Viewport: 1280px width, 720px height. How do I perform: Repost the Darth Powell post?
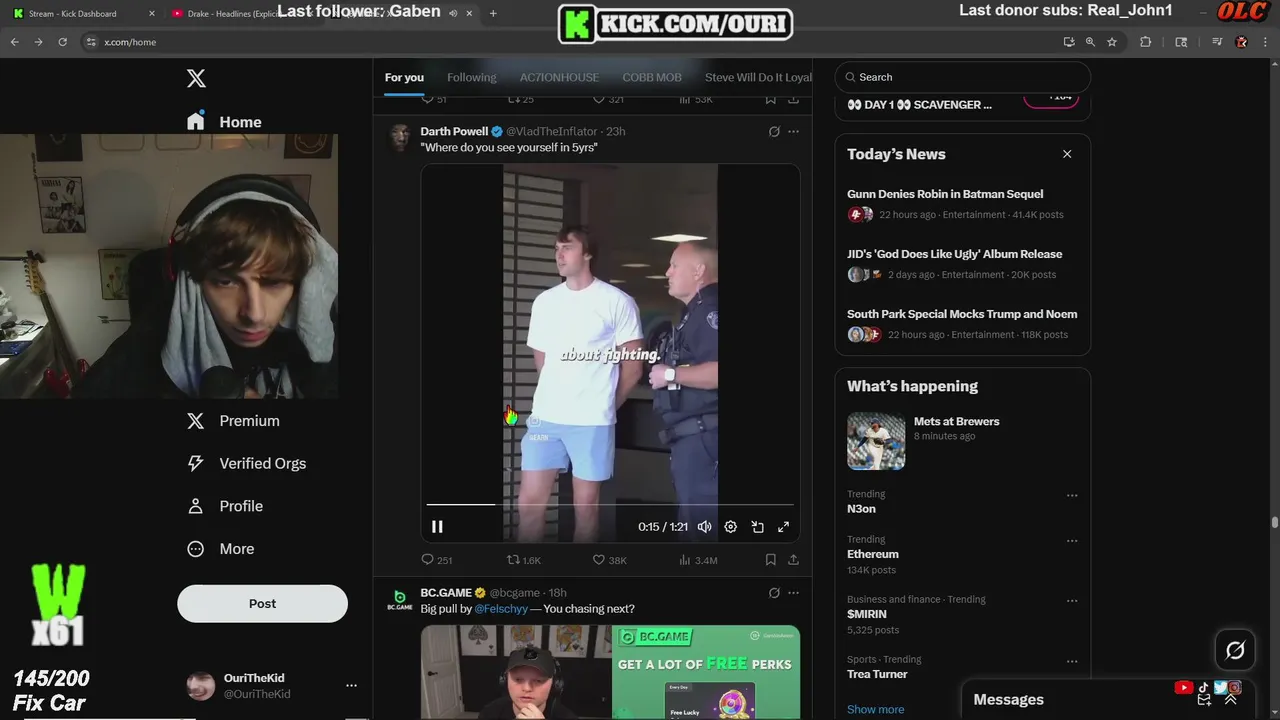coord(523,560)
